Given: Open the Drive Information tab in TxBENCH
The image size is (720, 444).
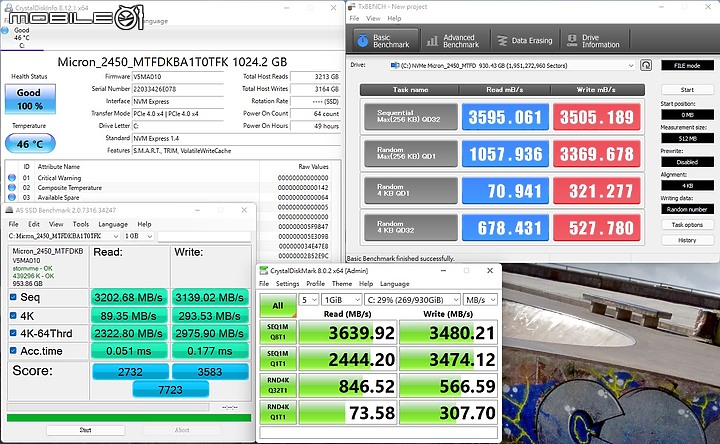Looking at the screenshot, I should (x=594, y=41).
